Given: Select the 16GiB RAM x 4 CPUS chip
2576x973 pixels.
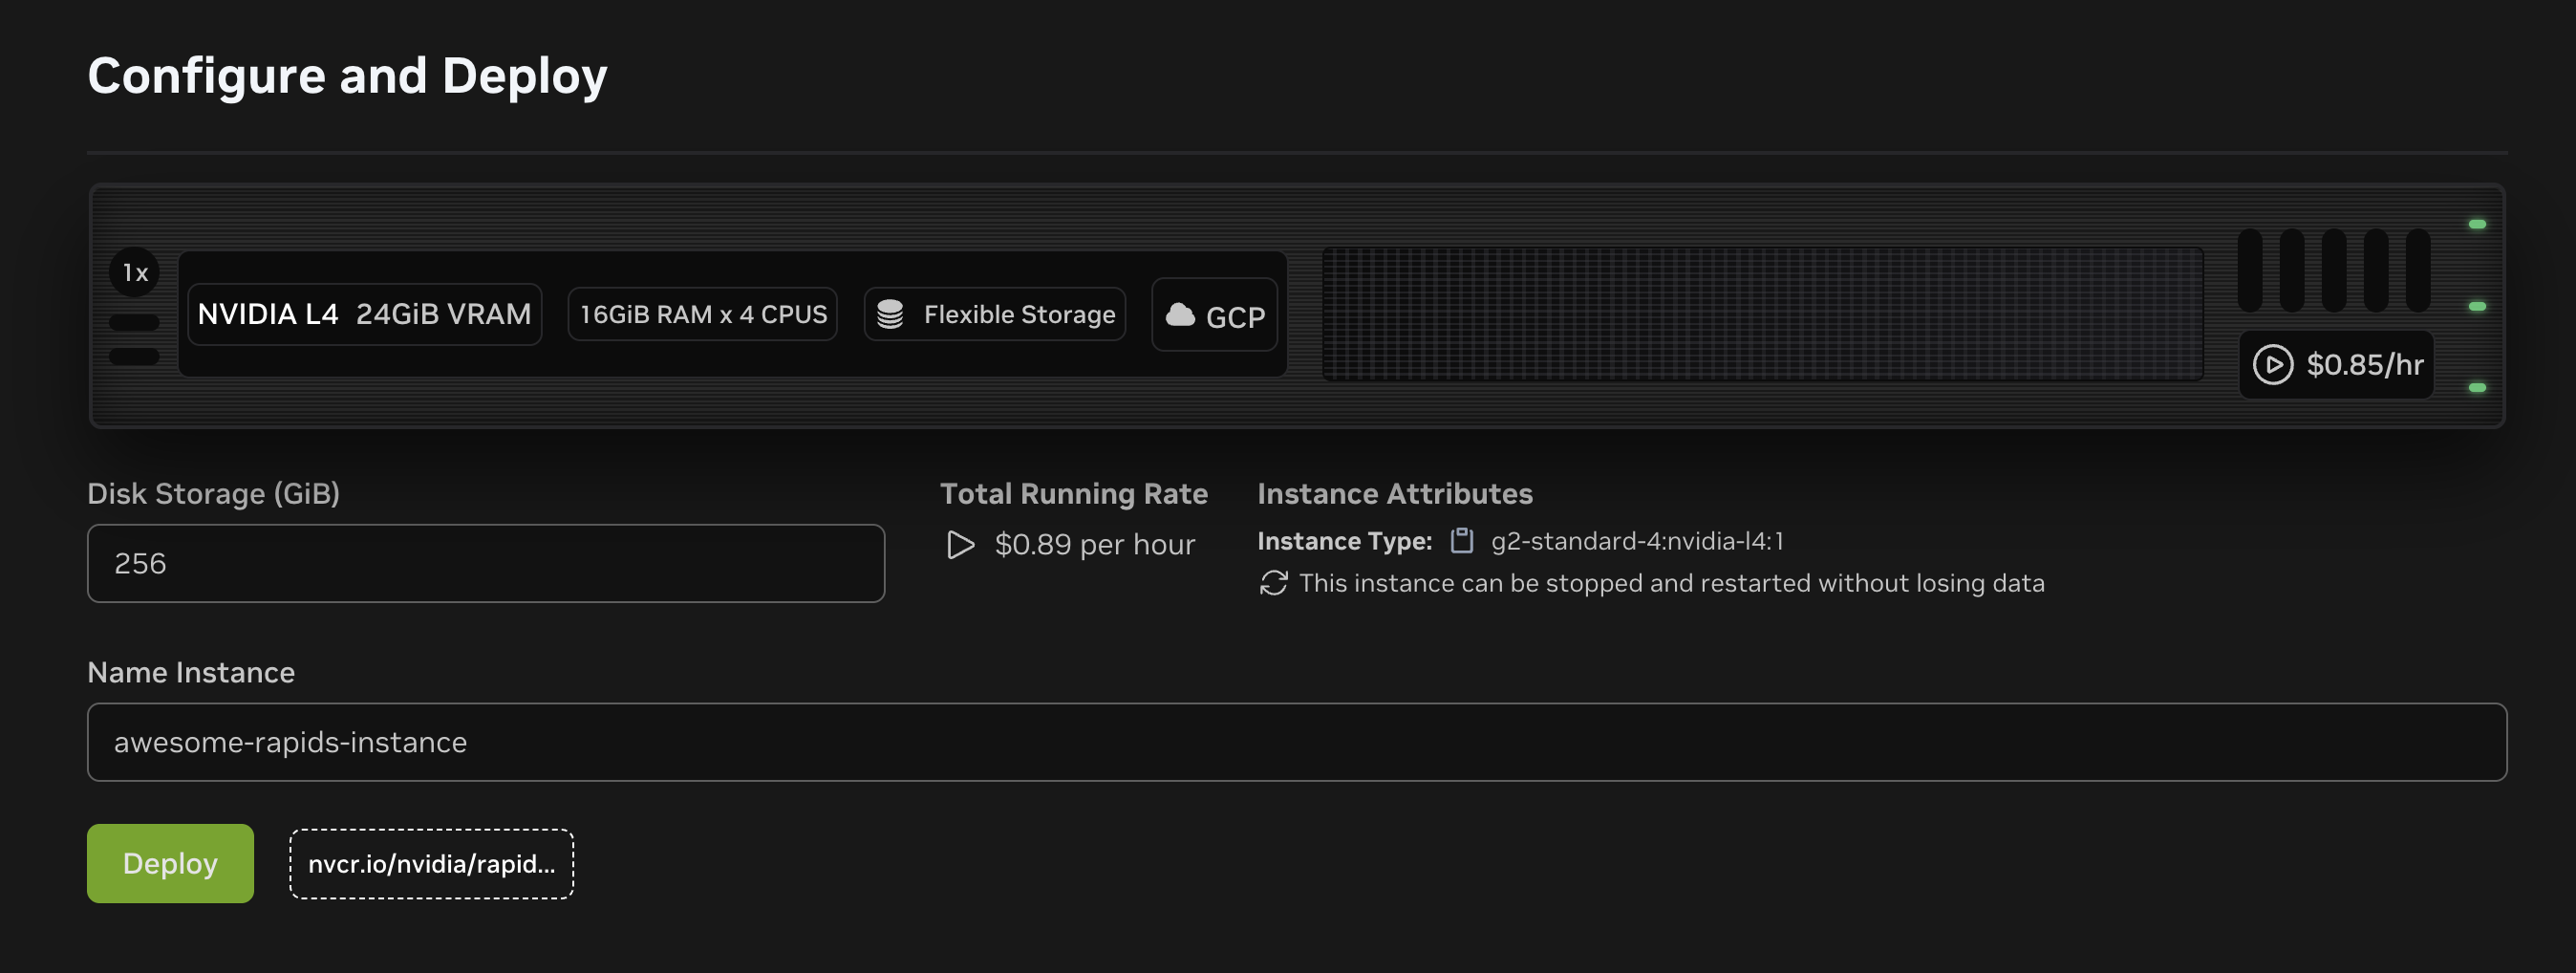Looking at the screenshot, I should click(702, 313).
